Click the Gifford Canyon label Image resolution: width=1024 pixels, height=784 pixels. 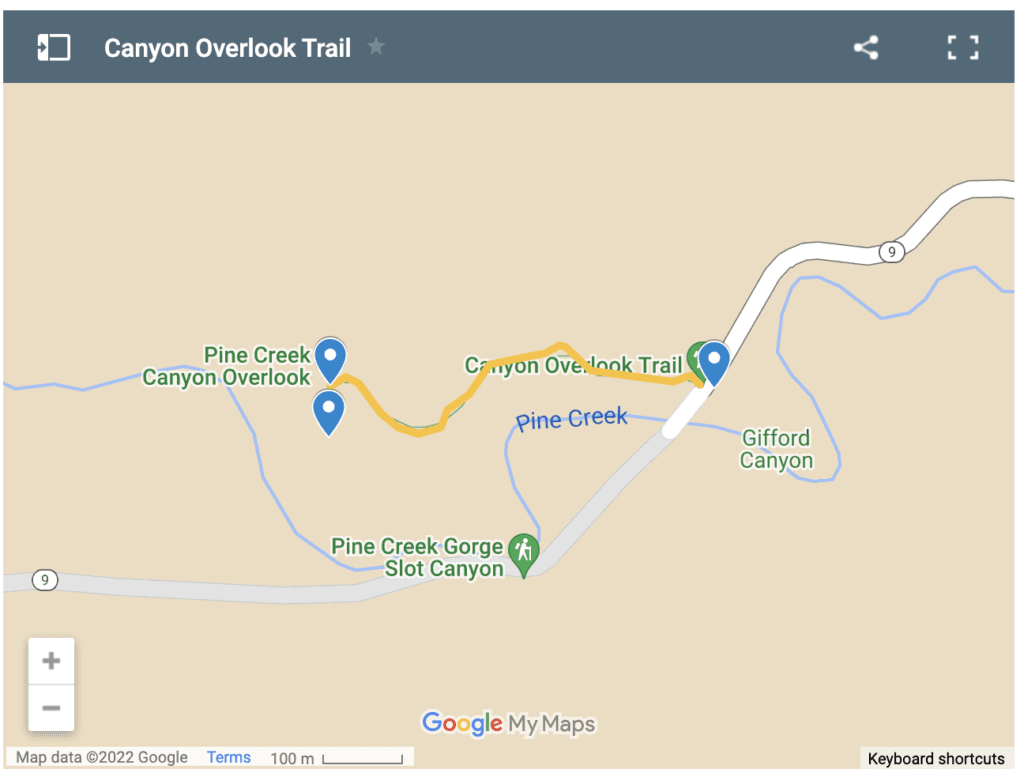click(x=776, y=449)
